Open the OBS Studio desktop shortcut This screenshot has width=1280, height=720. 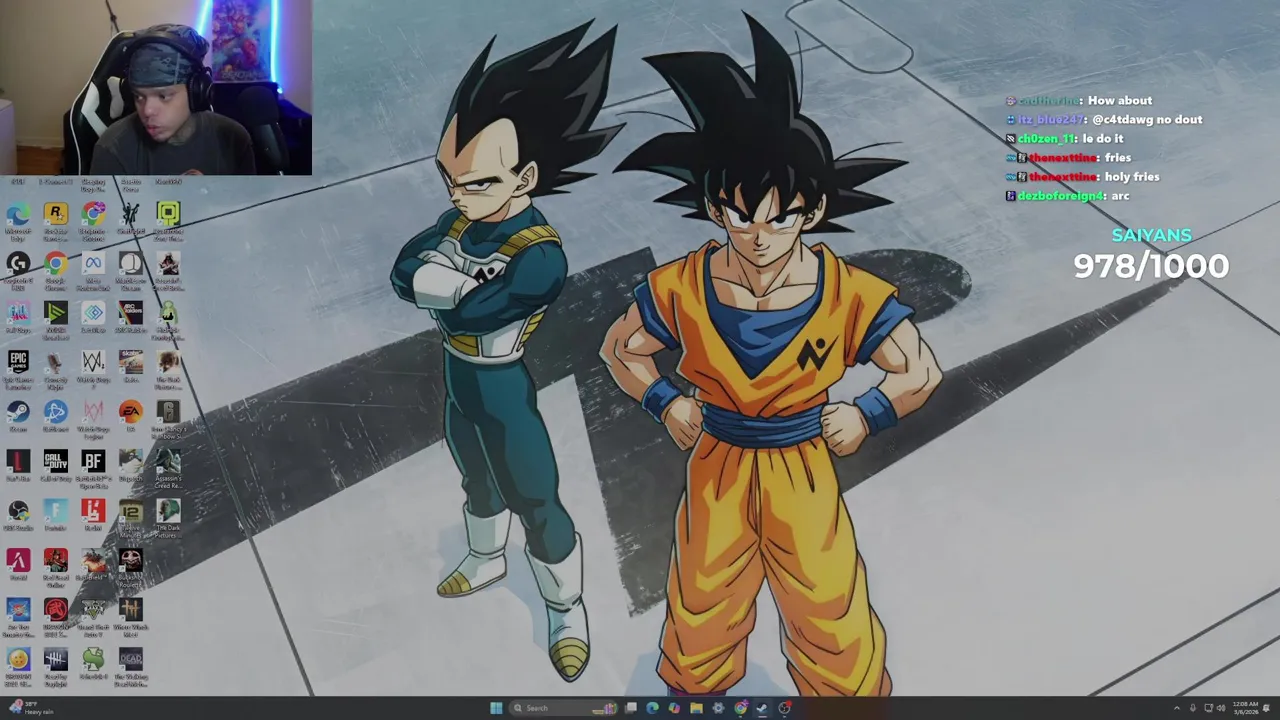point(18,515)
